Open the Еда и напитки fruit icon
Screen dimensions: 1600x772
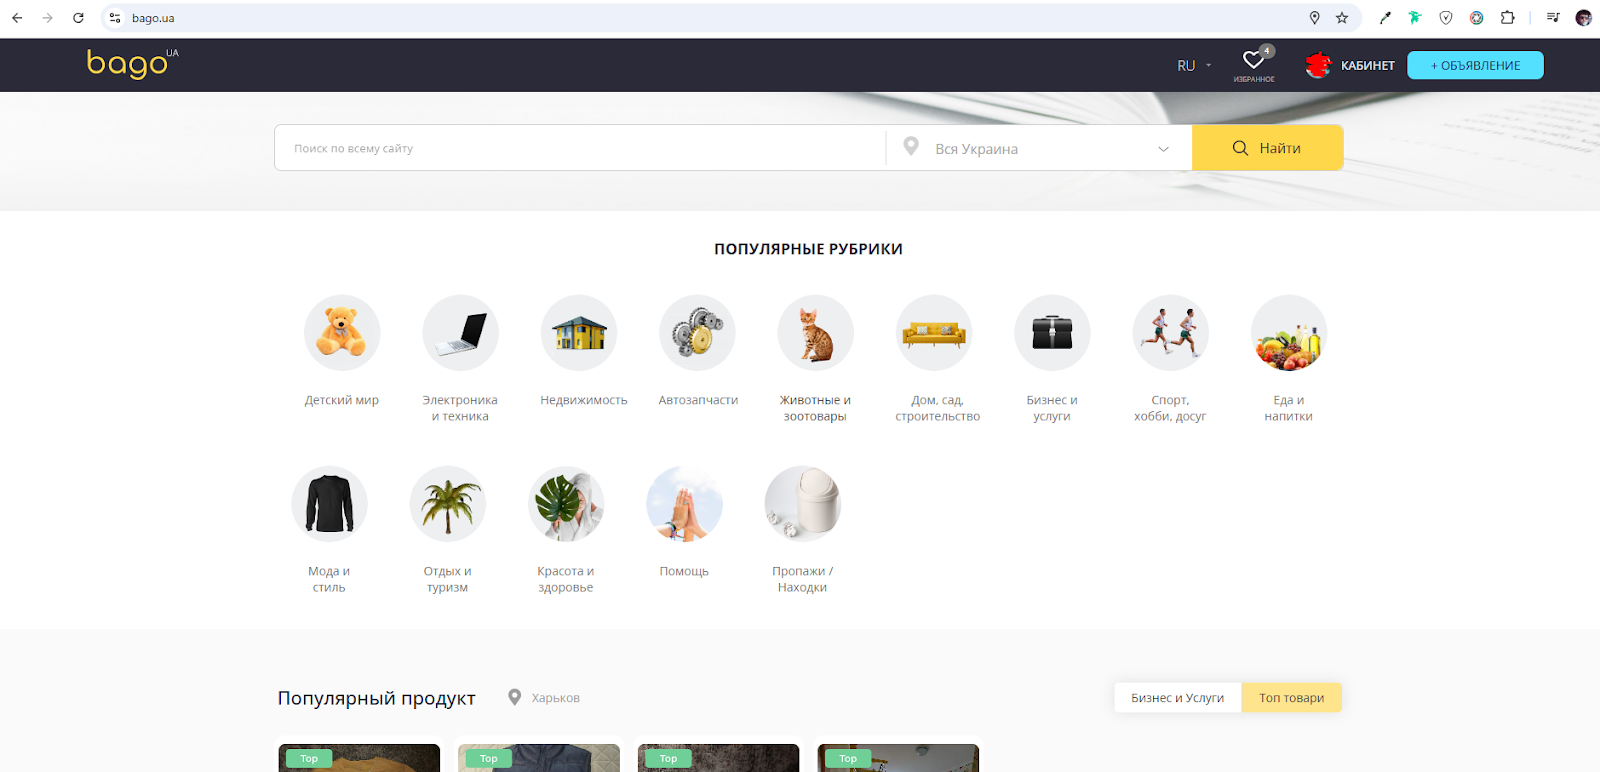coord(1289,332)
